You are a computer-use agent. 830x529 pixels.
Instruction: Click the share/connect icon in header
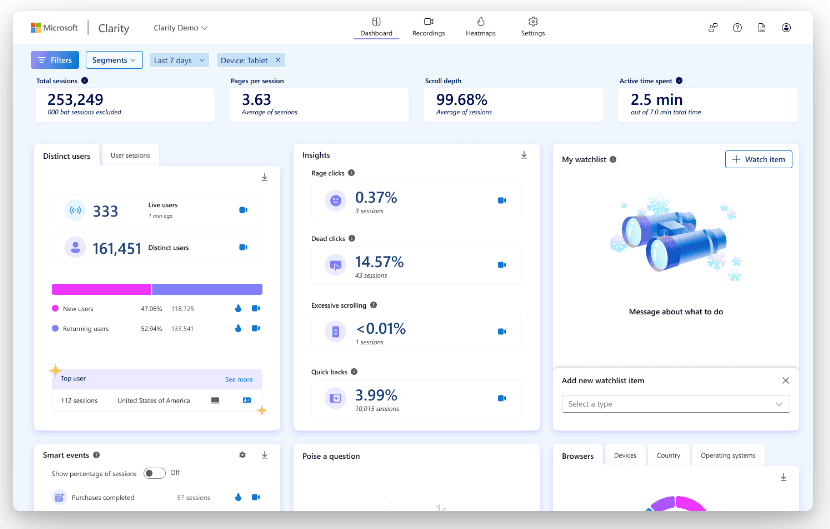click(x=713, y=28)
